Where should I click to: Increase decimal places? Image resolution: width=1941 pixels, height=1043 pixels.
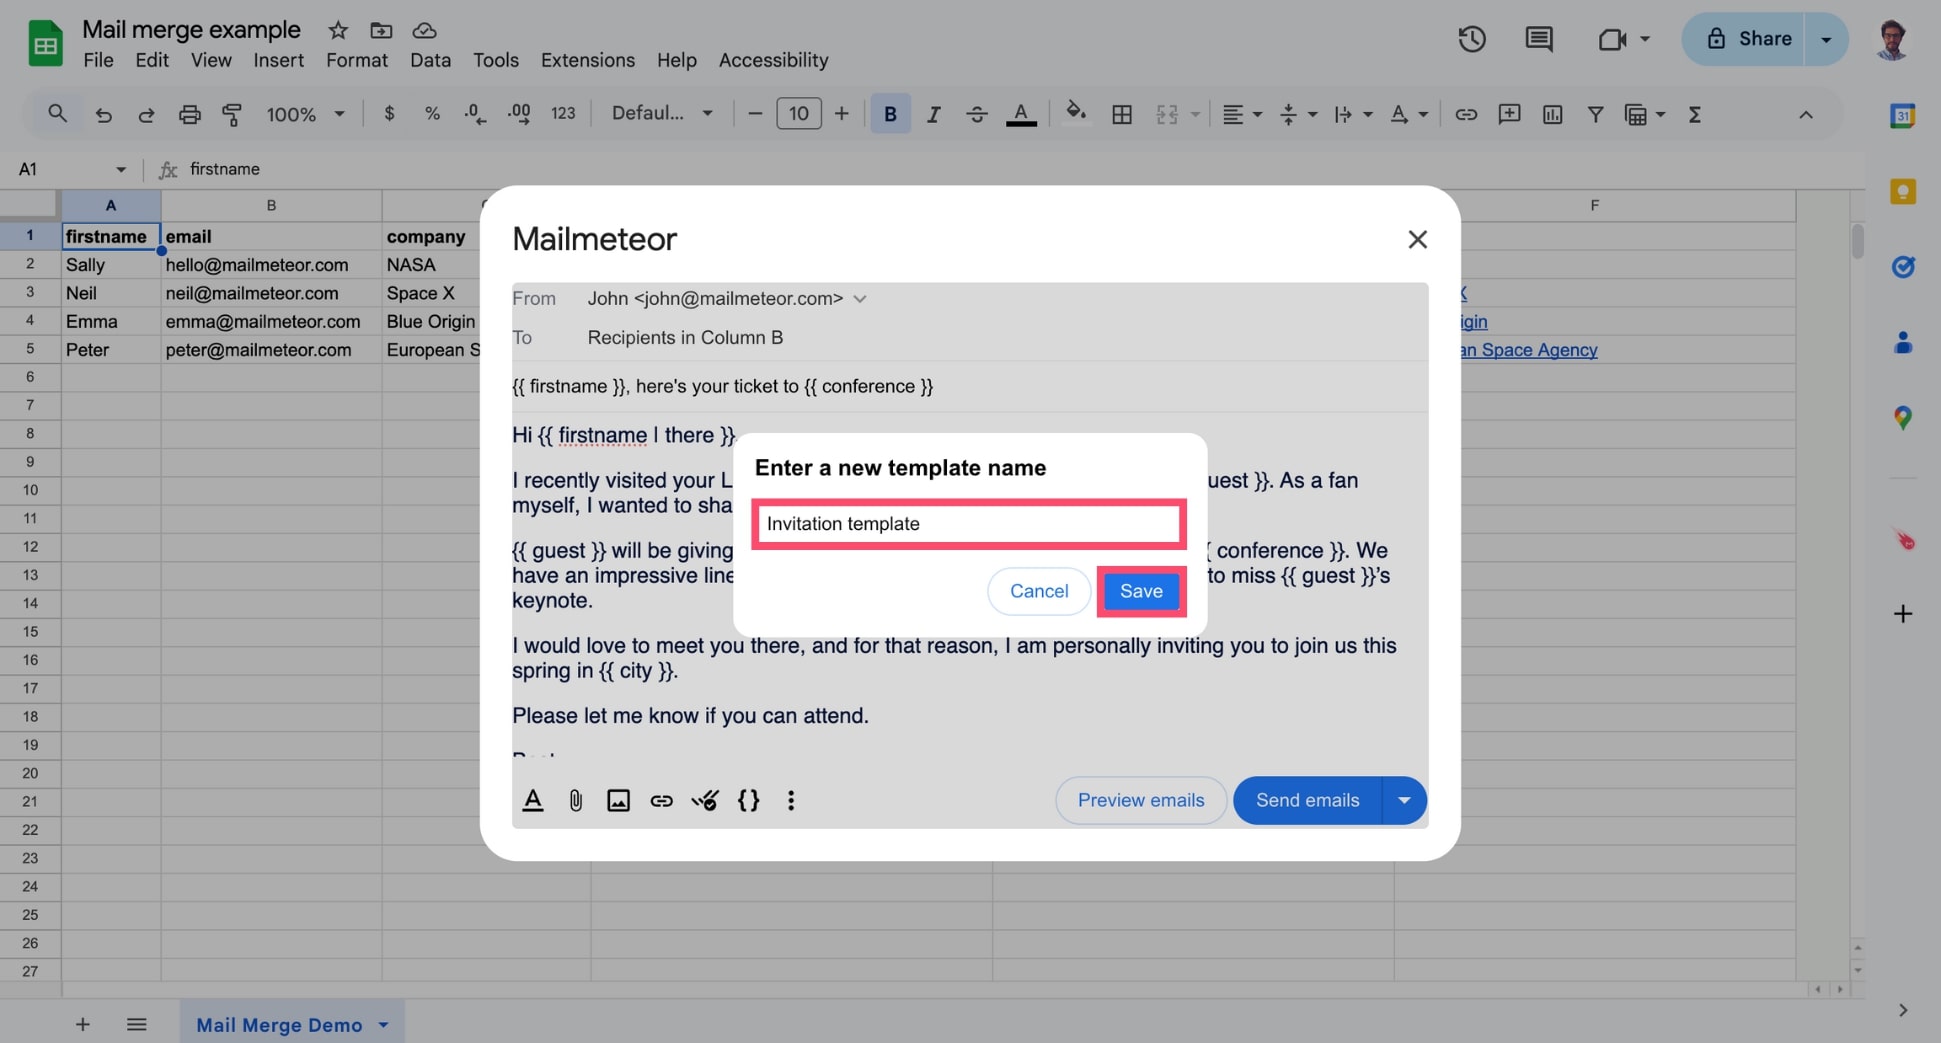pos(519,114)
